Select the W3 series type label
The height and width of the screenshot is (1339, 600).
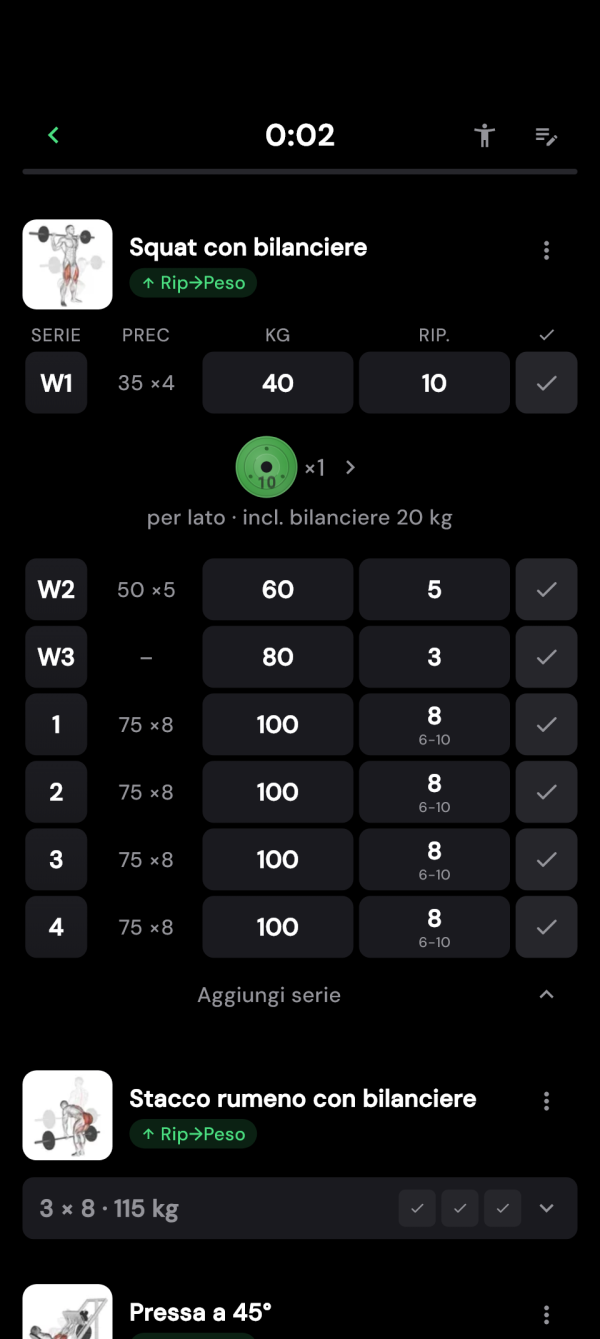56,657
